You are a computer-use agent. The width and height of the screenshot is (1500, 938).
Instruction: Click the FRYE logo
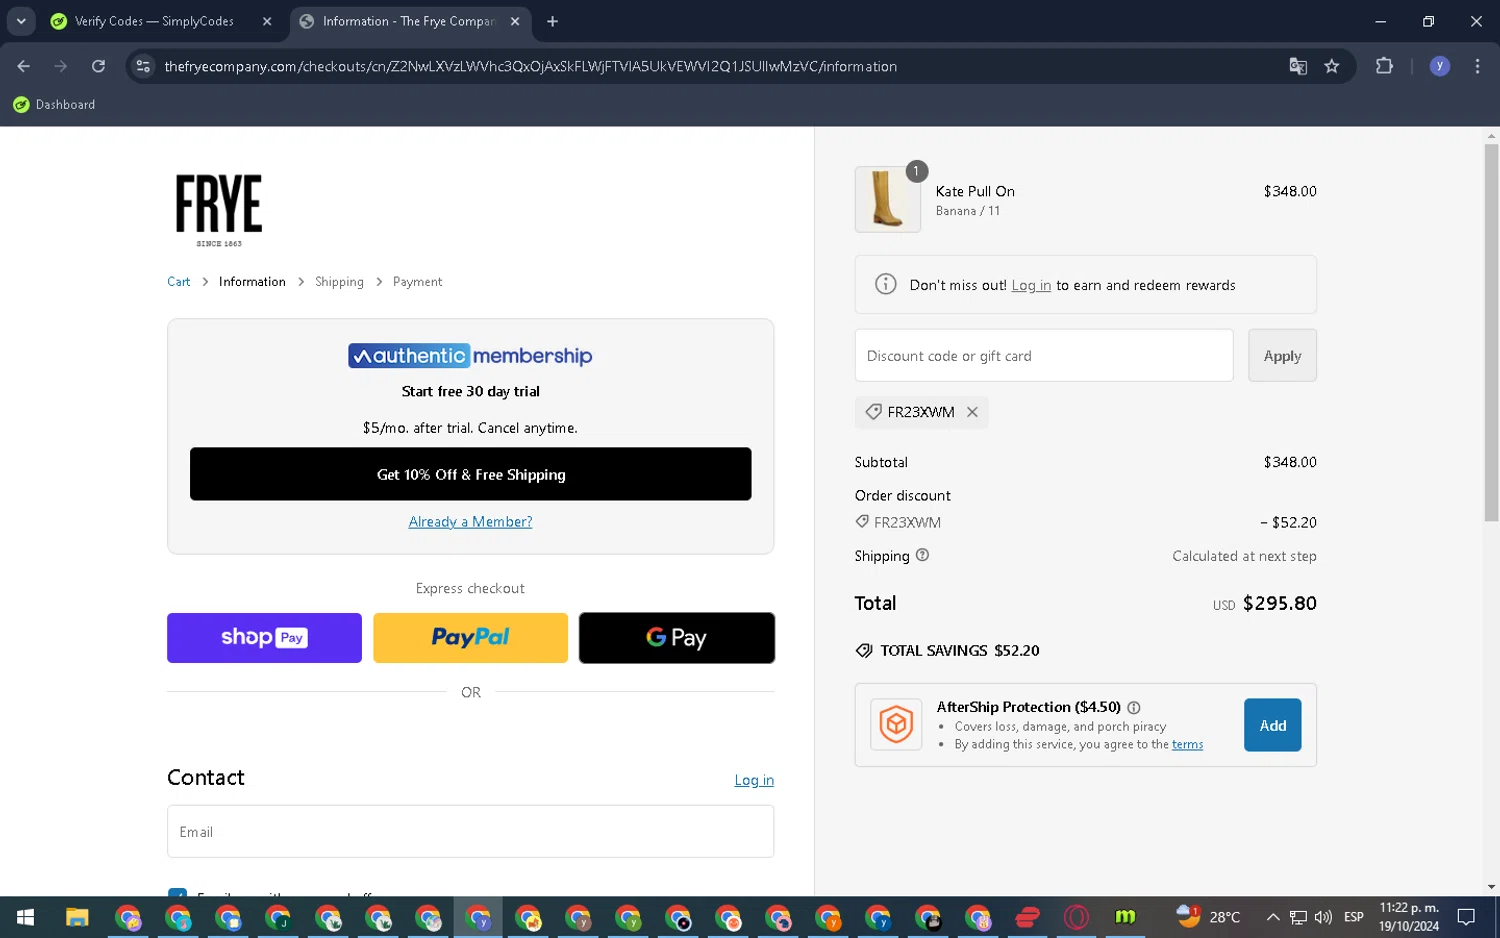(x=218, y=210)
